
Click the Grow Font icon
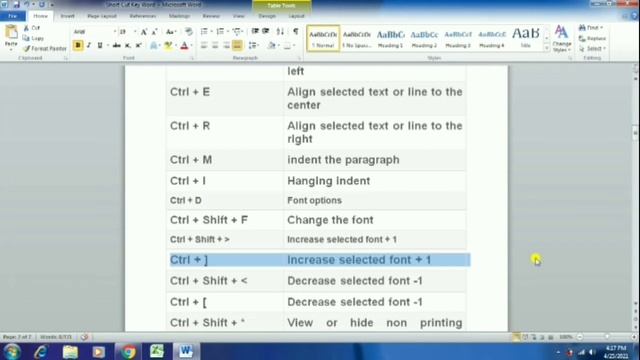pyautogui.click(x=144, y=32)
